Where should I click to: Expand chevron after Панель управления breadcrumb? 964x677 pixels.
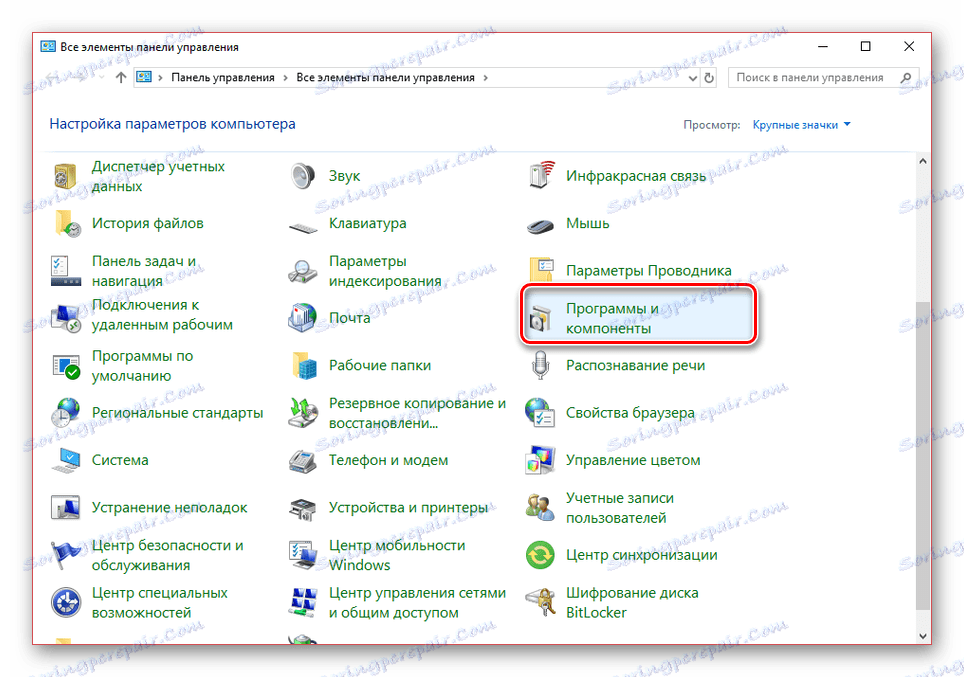click(x=286, y=77)
